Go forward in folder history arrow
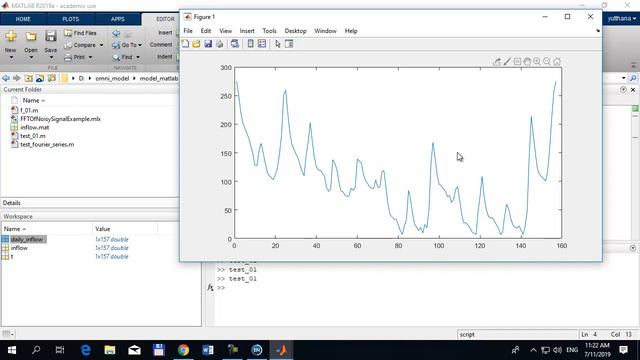Viewport: 640px width, 360px height. pos(16,78)
